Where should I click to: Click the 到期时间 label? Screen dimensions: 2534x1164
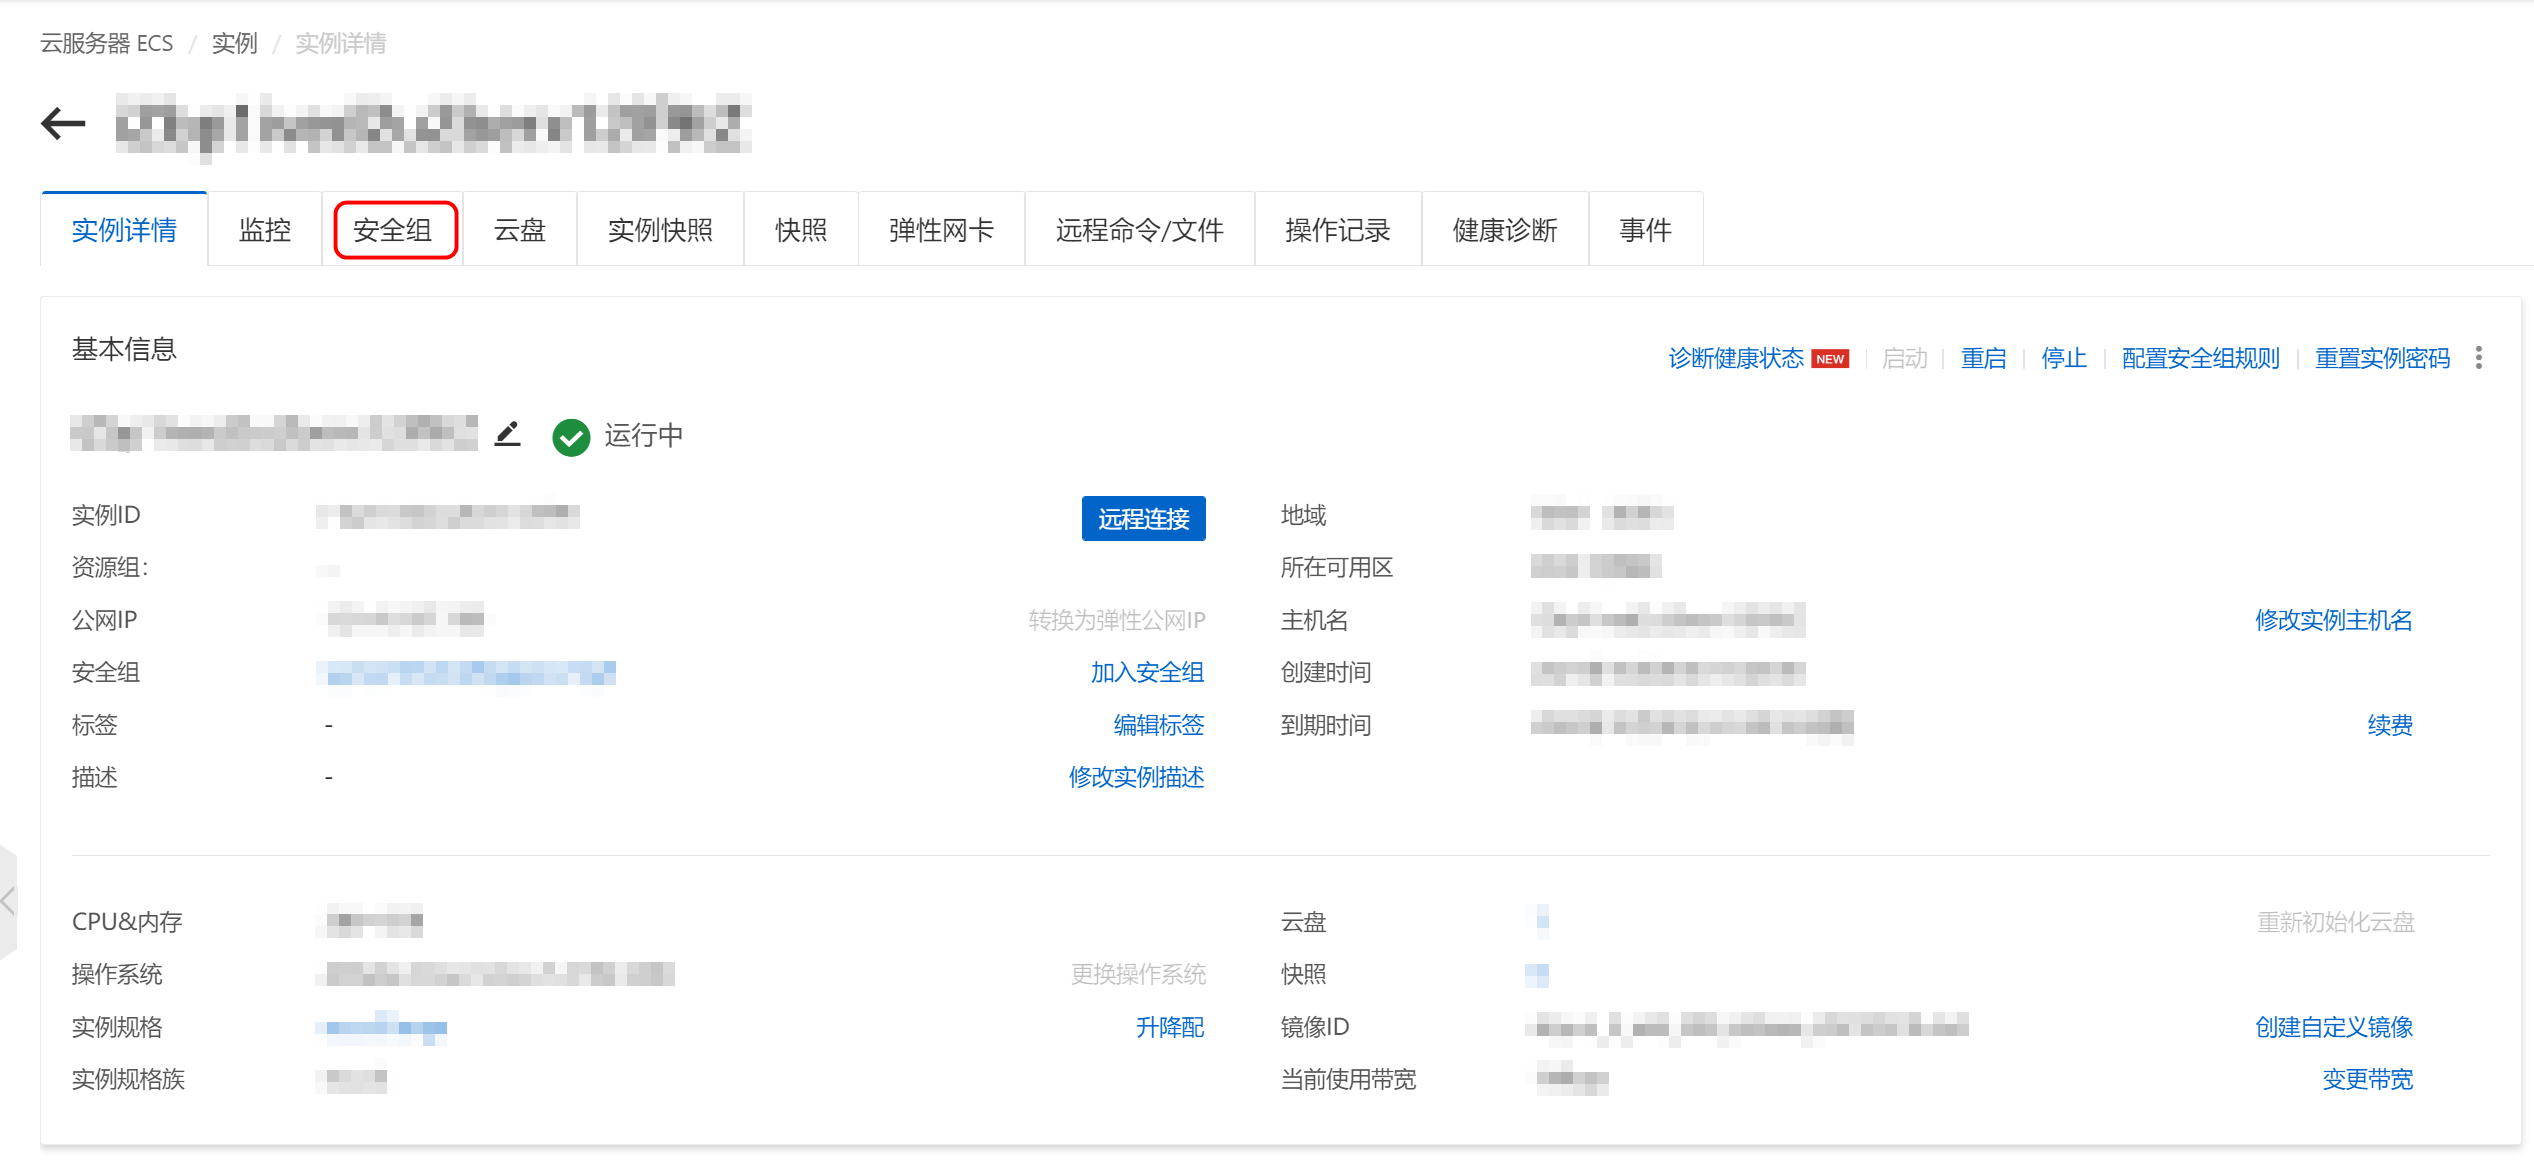pyautogui.click(x=1326, y=725)
